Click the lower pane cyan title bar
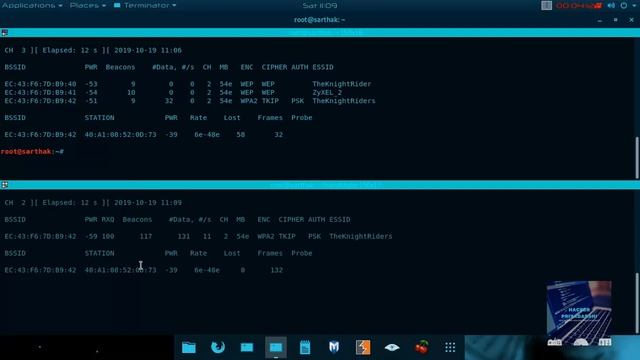The height and width of the screenshot is (360, 640). pyautogui.click(x=320, y=185)
